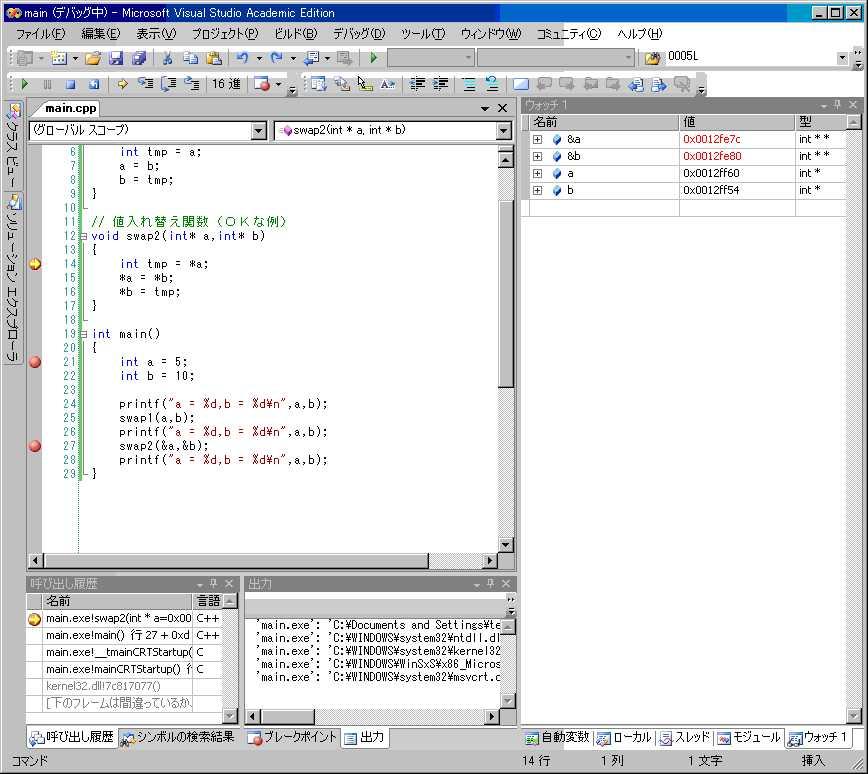The height and width of the screenshot is (774, 868).
Task: Switch to the シンボルの検索結果 tab
Action: point(178,737)
